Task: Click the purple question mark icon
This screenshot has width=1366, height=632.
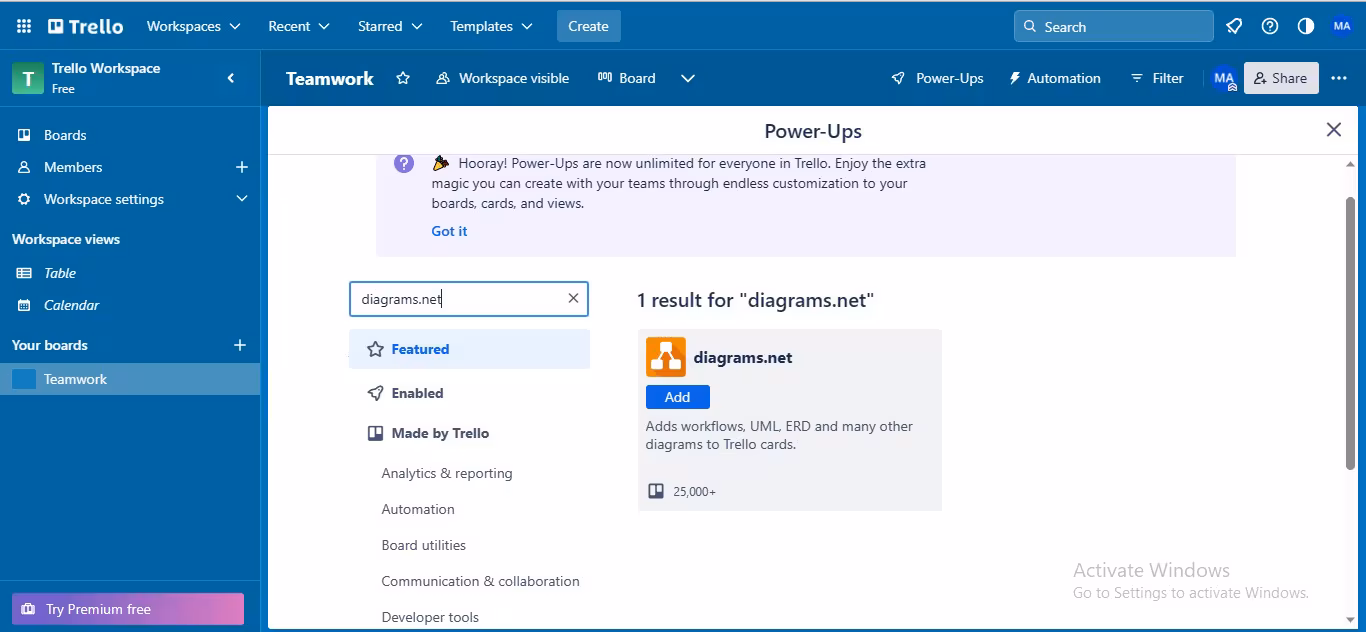Action: [404, 163]
